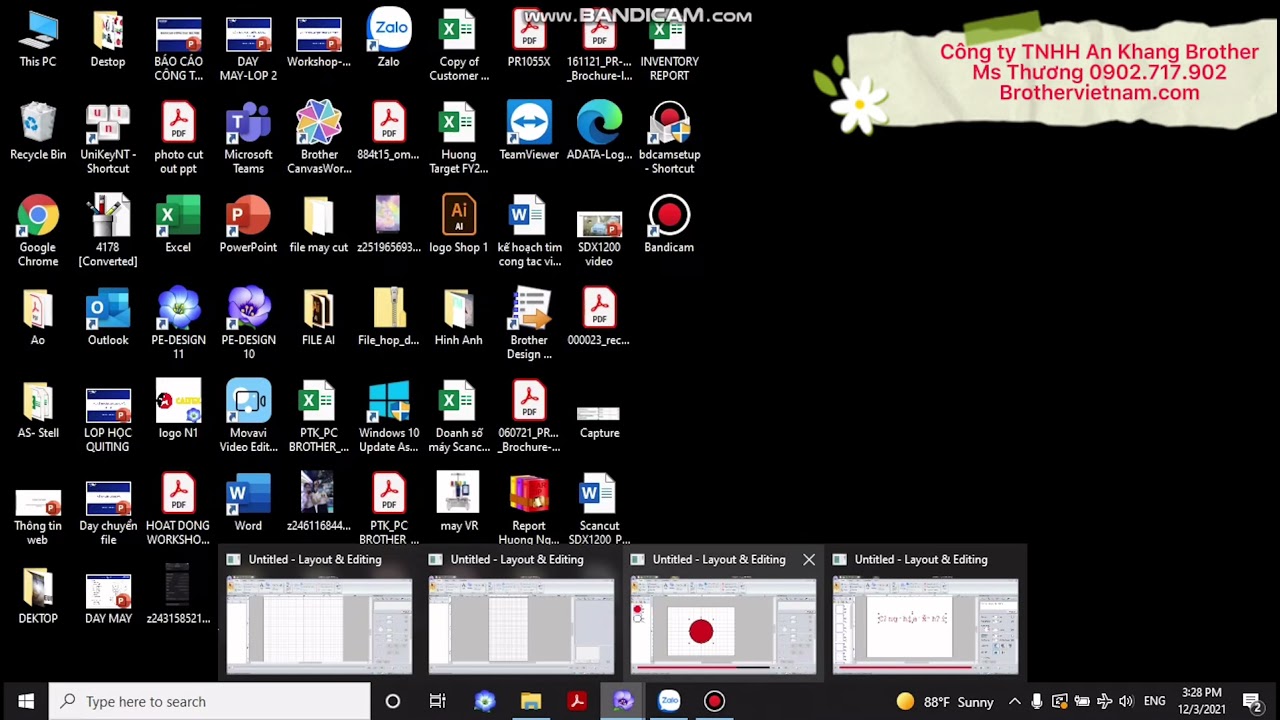Click the PE-DESIGN 11 taskbar icon
1280x720 pixels.
tap(485, 701)
